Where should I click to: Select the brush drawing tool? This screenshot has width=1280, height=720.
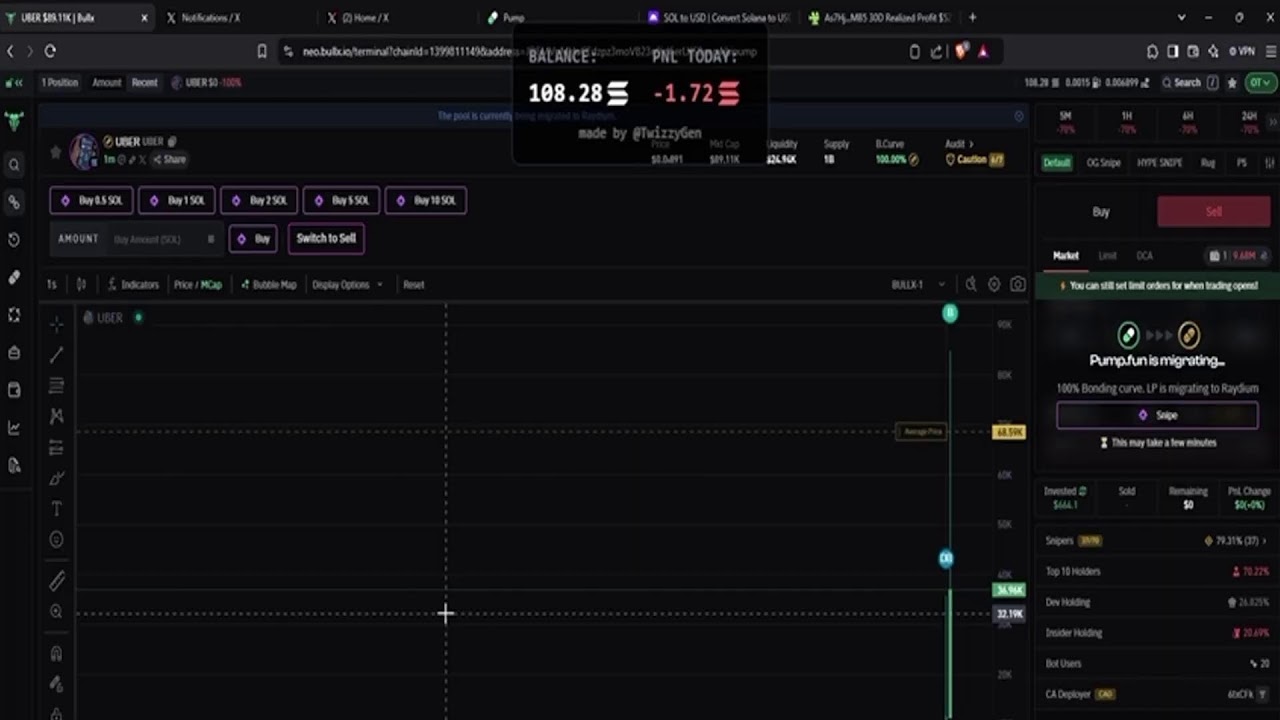[x=56, y=478]
